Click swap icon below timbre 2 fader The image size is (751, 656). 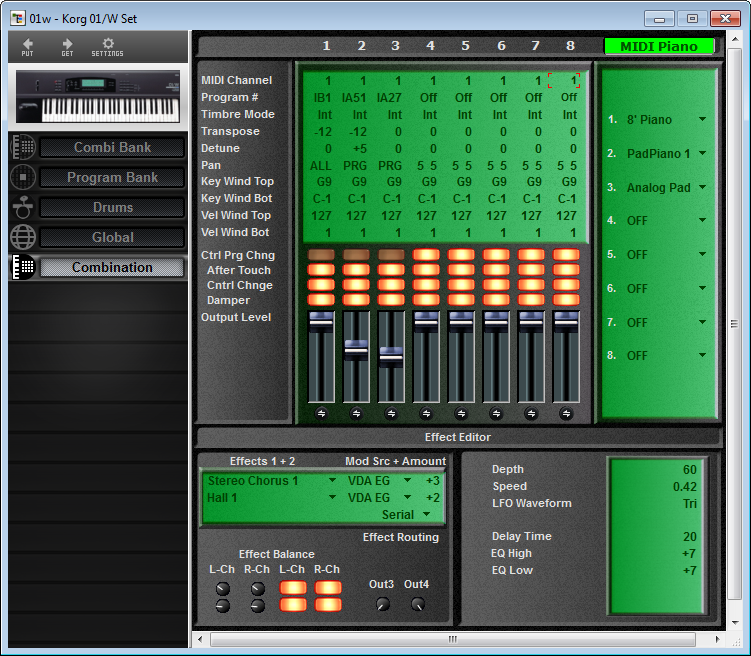coord(356,413)
